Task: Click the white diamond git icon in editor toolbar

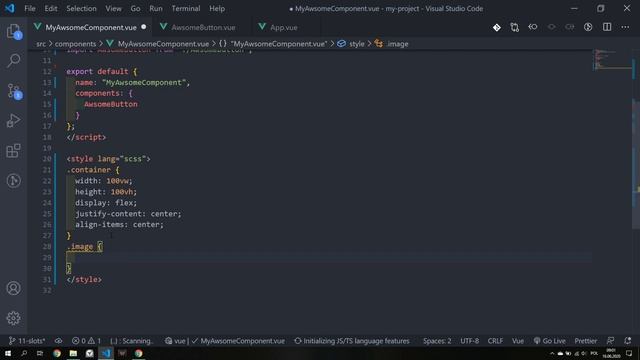Action: coord(497,27)
